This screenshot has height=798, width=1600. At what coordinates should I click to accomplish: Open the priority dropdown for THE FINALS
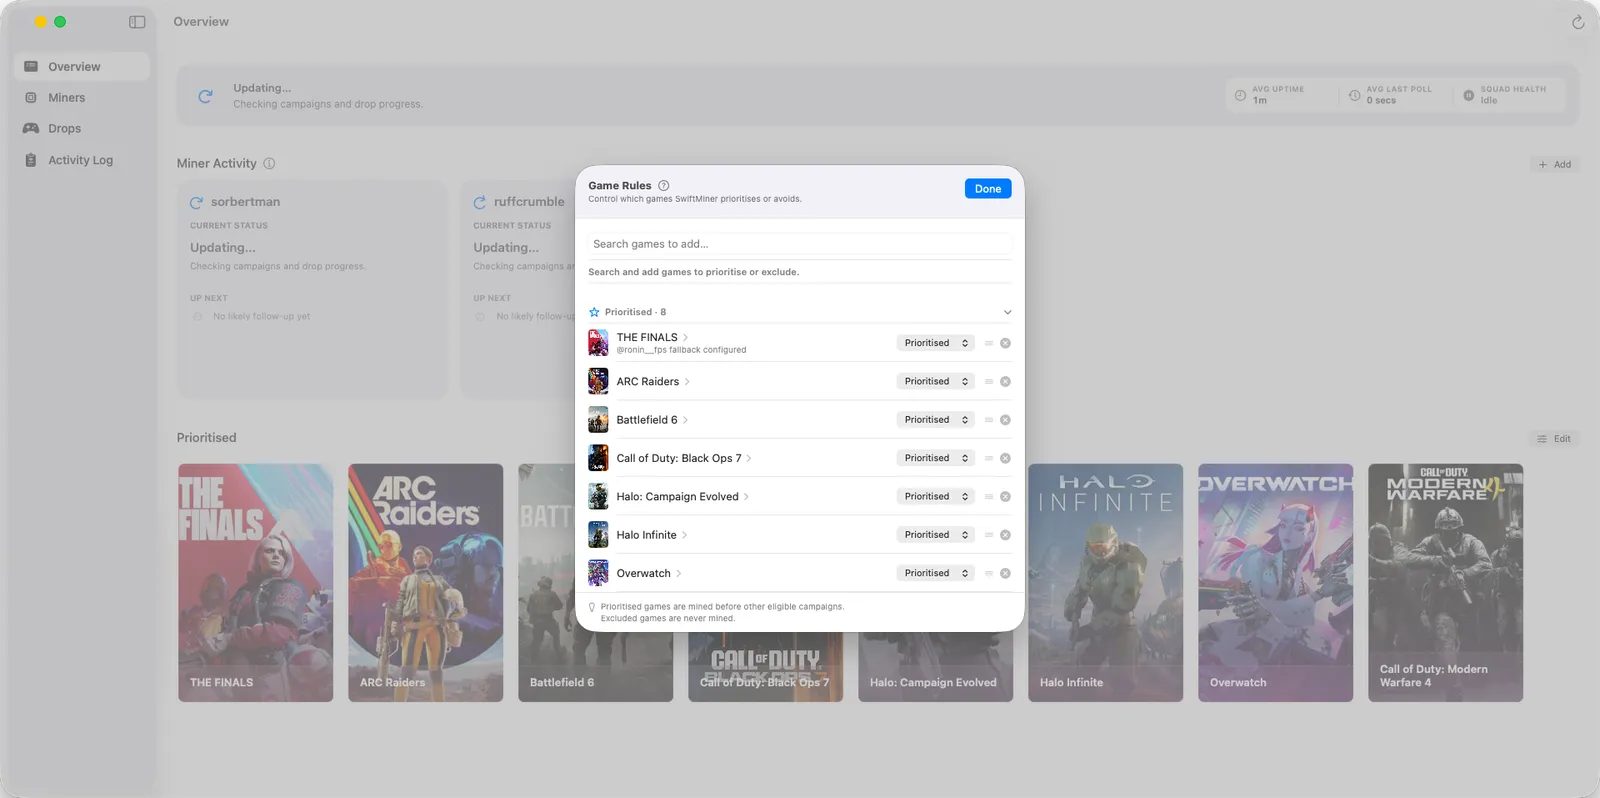pos(935,343)
